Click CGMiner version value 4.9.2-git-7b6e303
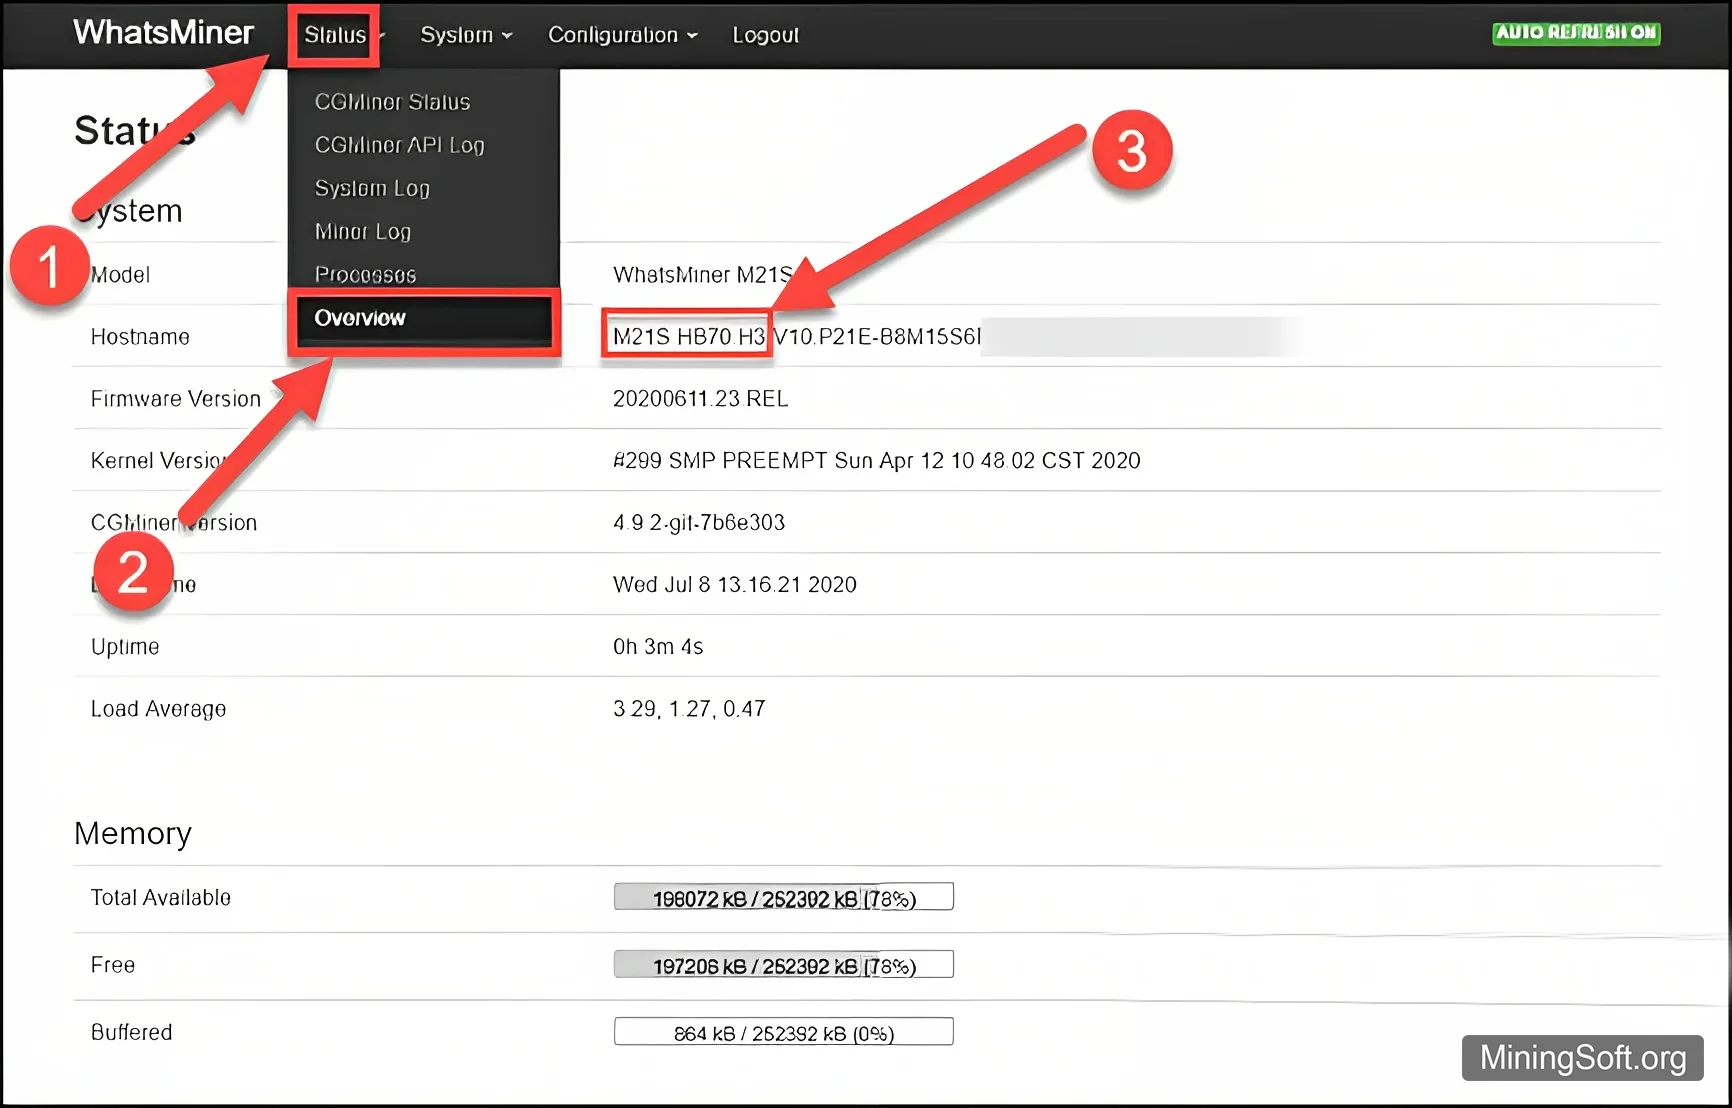The image size is (1732, 1108). pyautogui.click(x=699, y=523)
